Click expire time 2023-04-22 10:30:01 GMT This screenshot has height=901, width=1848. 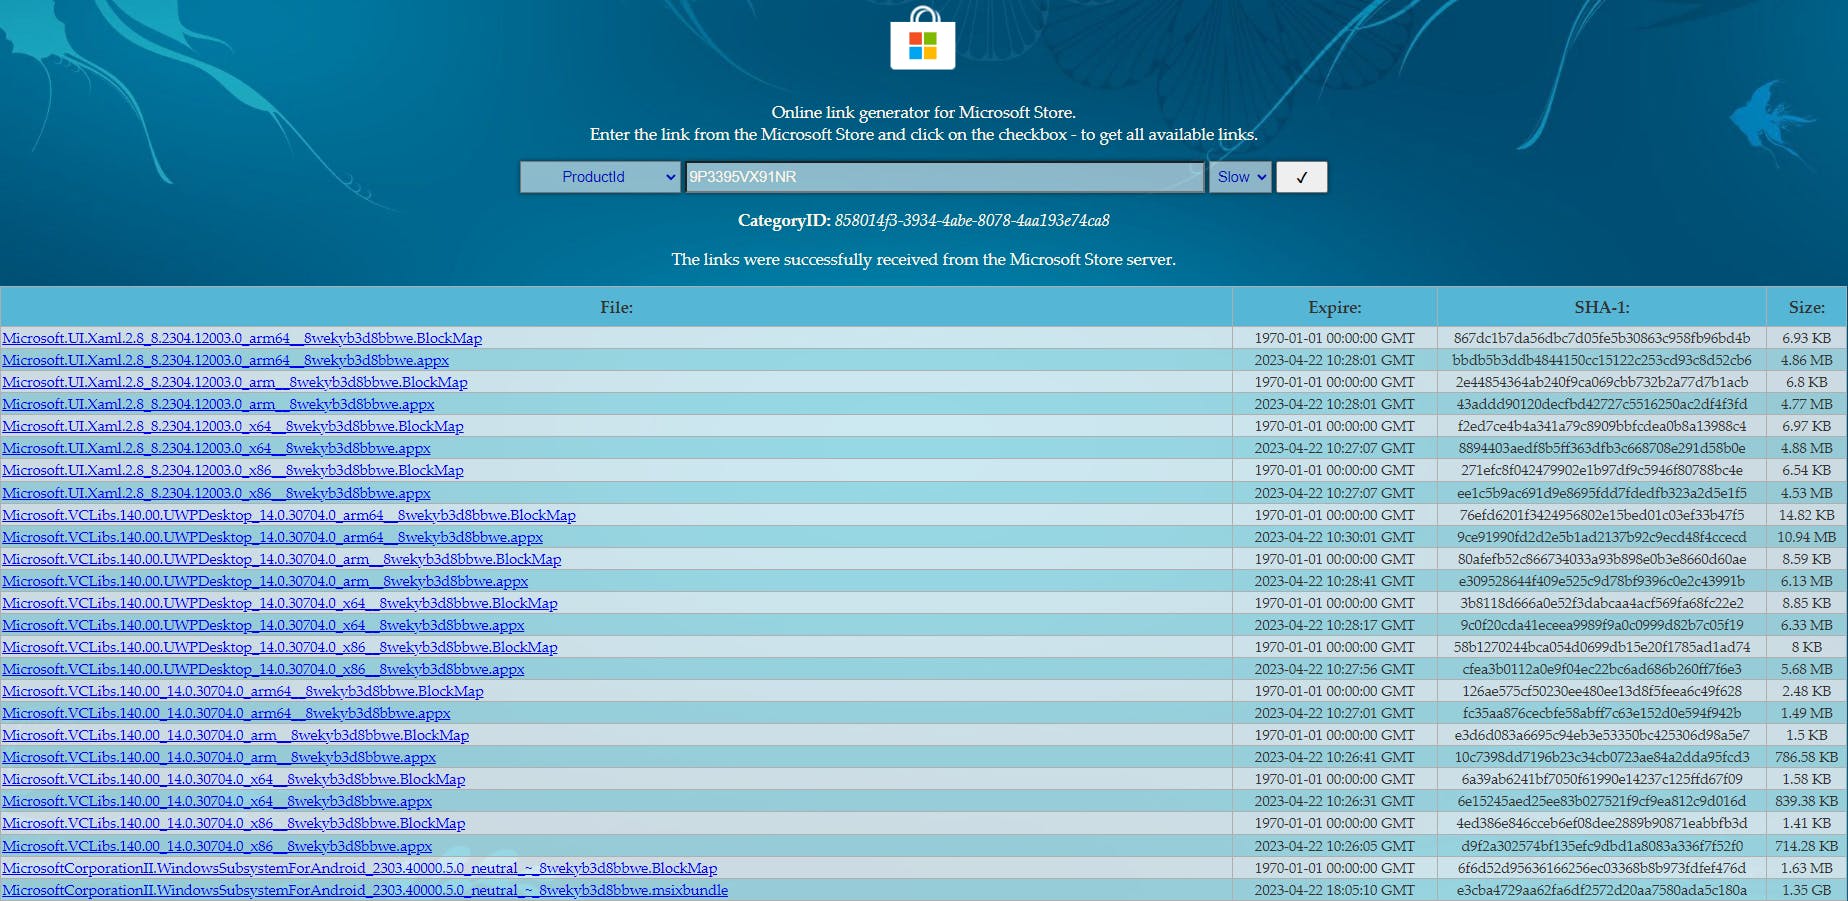point(1334,537)
